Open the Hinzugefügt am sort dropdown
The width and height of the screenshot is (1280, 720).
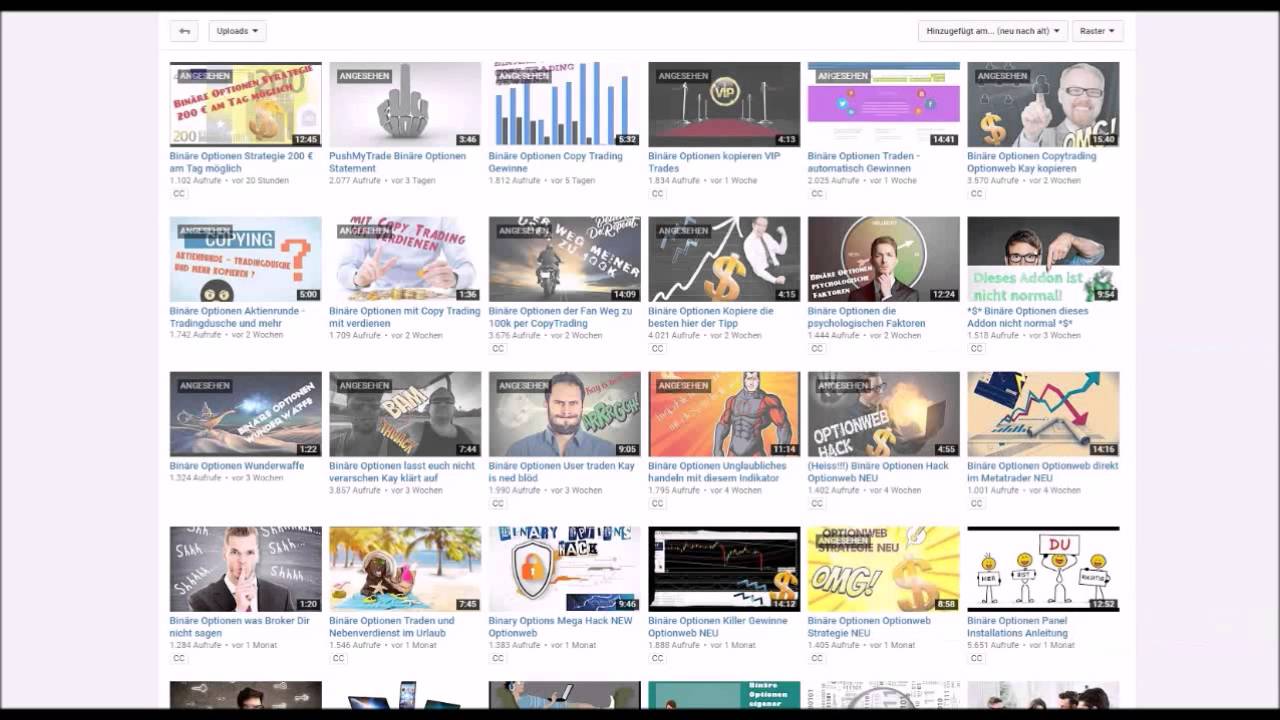point(993,31)
